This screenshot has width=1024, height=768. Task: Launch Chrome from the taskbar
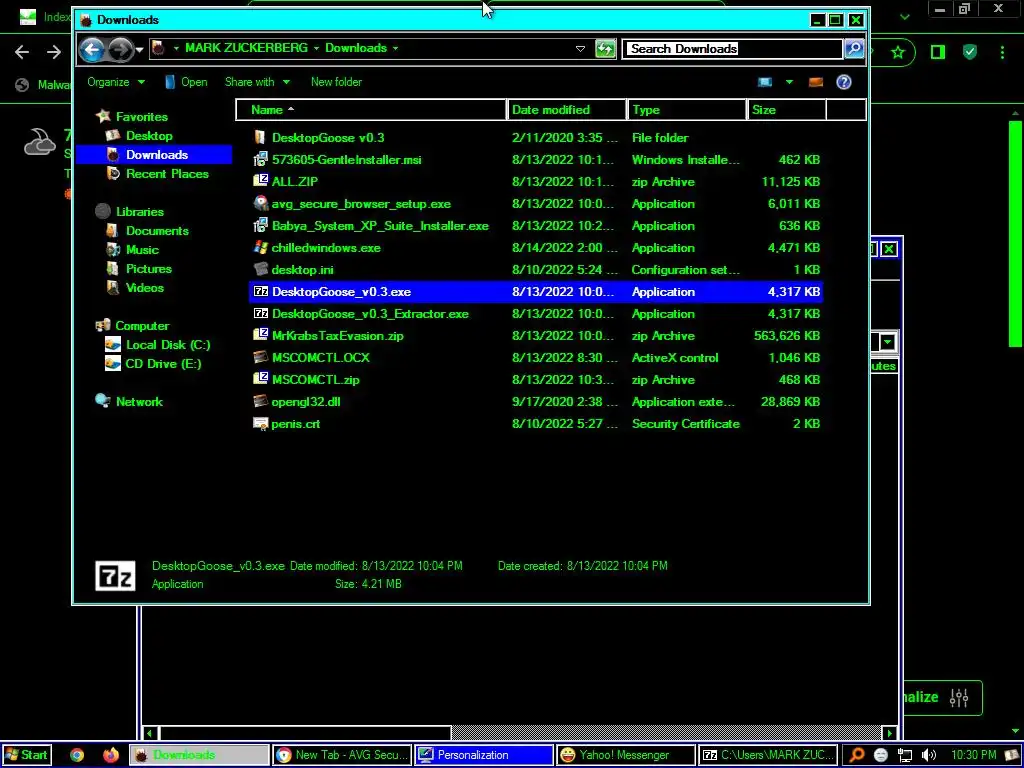(77, 755)
